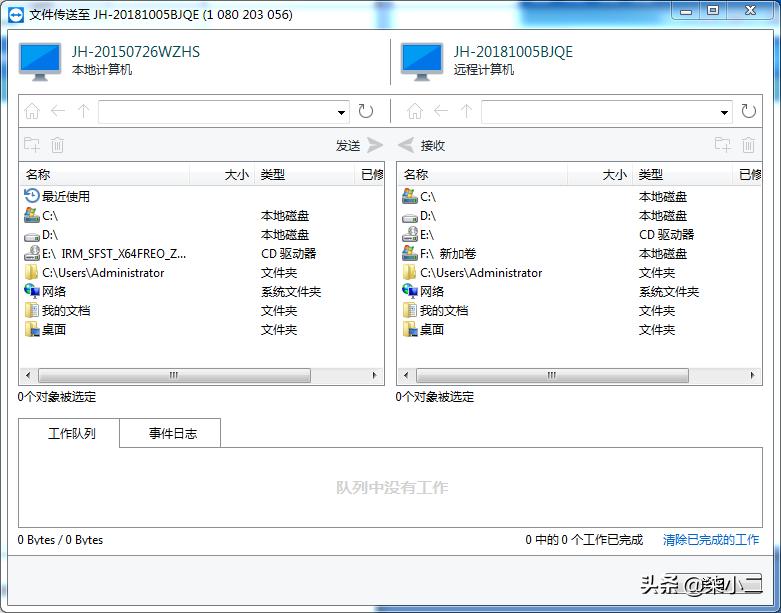Switch to 工作队列 tab
This screenshot has width=781, height=613.
click(69, 433)
